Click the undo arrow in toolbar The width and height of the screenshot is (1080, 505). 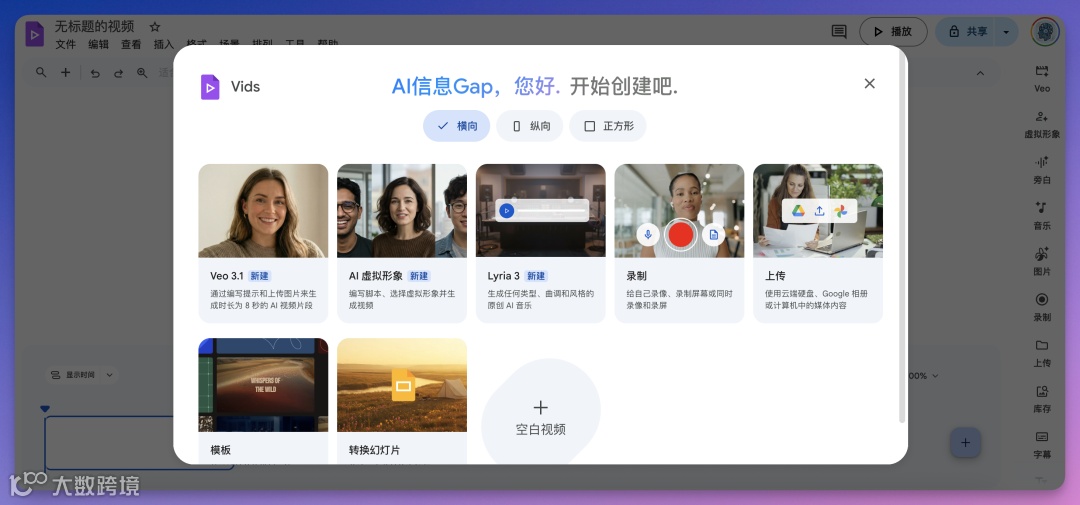[x=95, y=73]
